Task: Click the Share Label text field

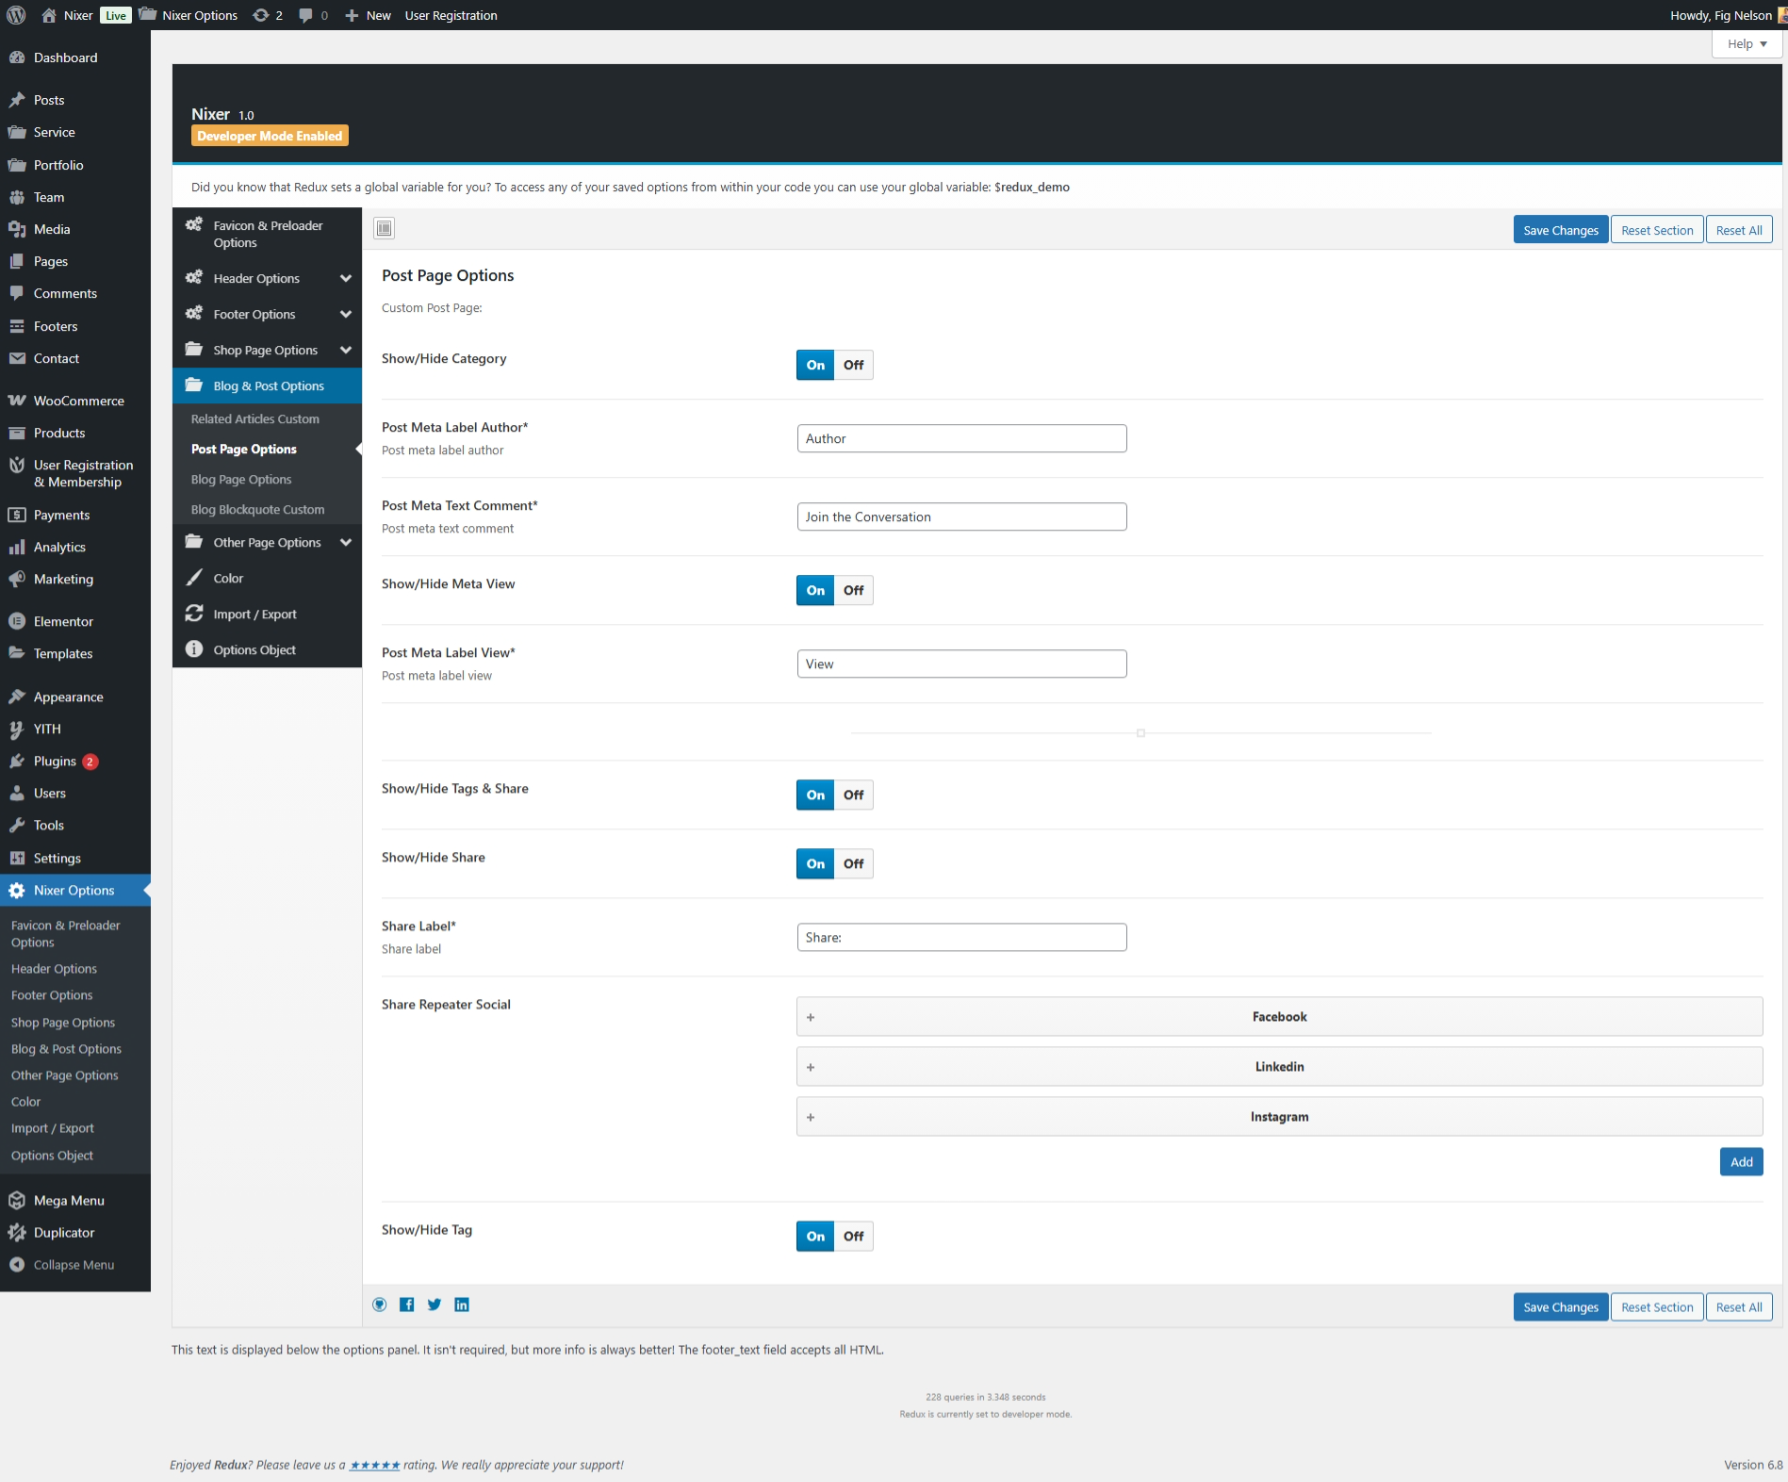Action: point(961,937)
